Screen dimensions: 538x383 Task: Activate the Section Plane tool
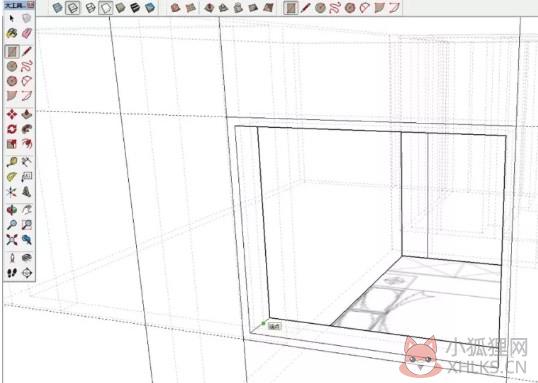(x=26, y=273)
